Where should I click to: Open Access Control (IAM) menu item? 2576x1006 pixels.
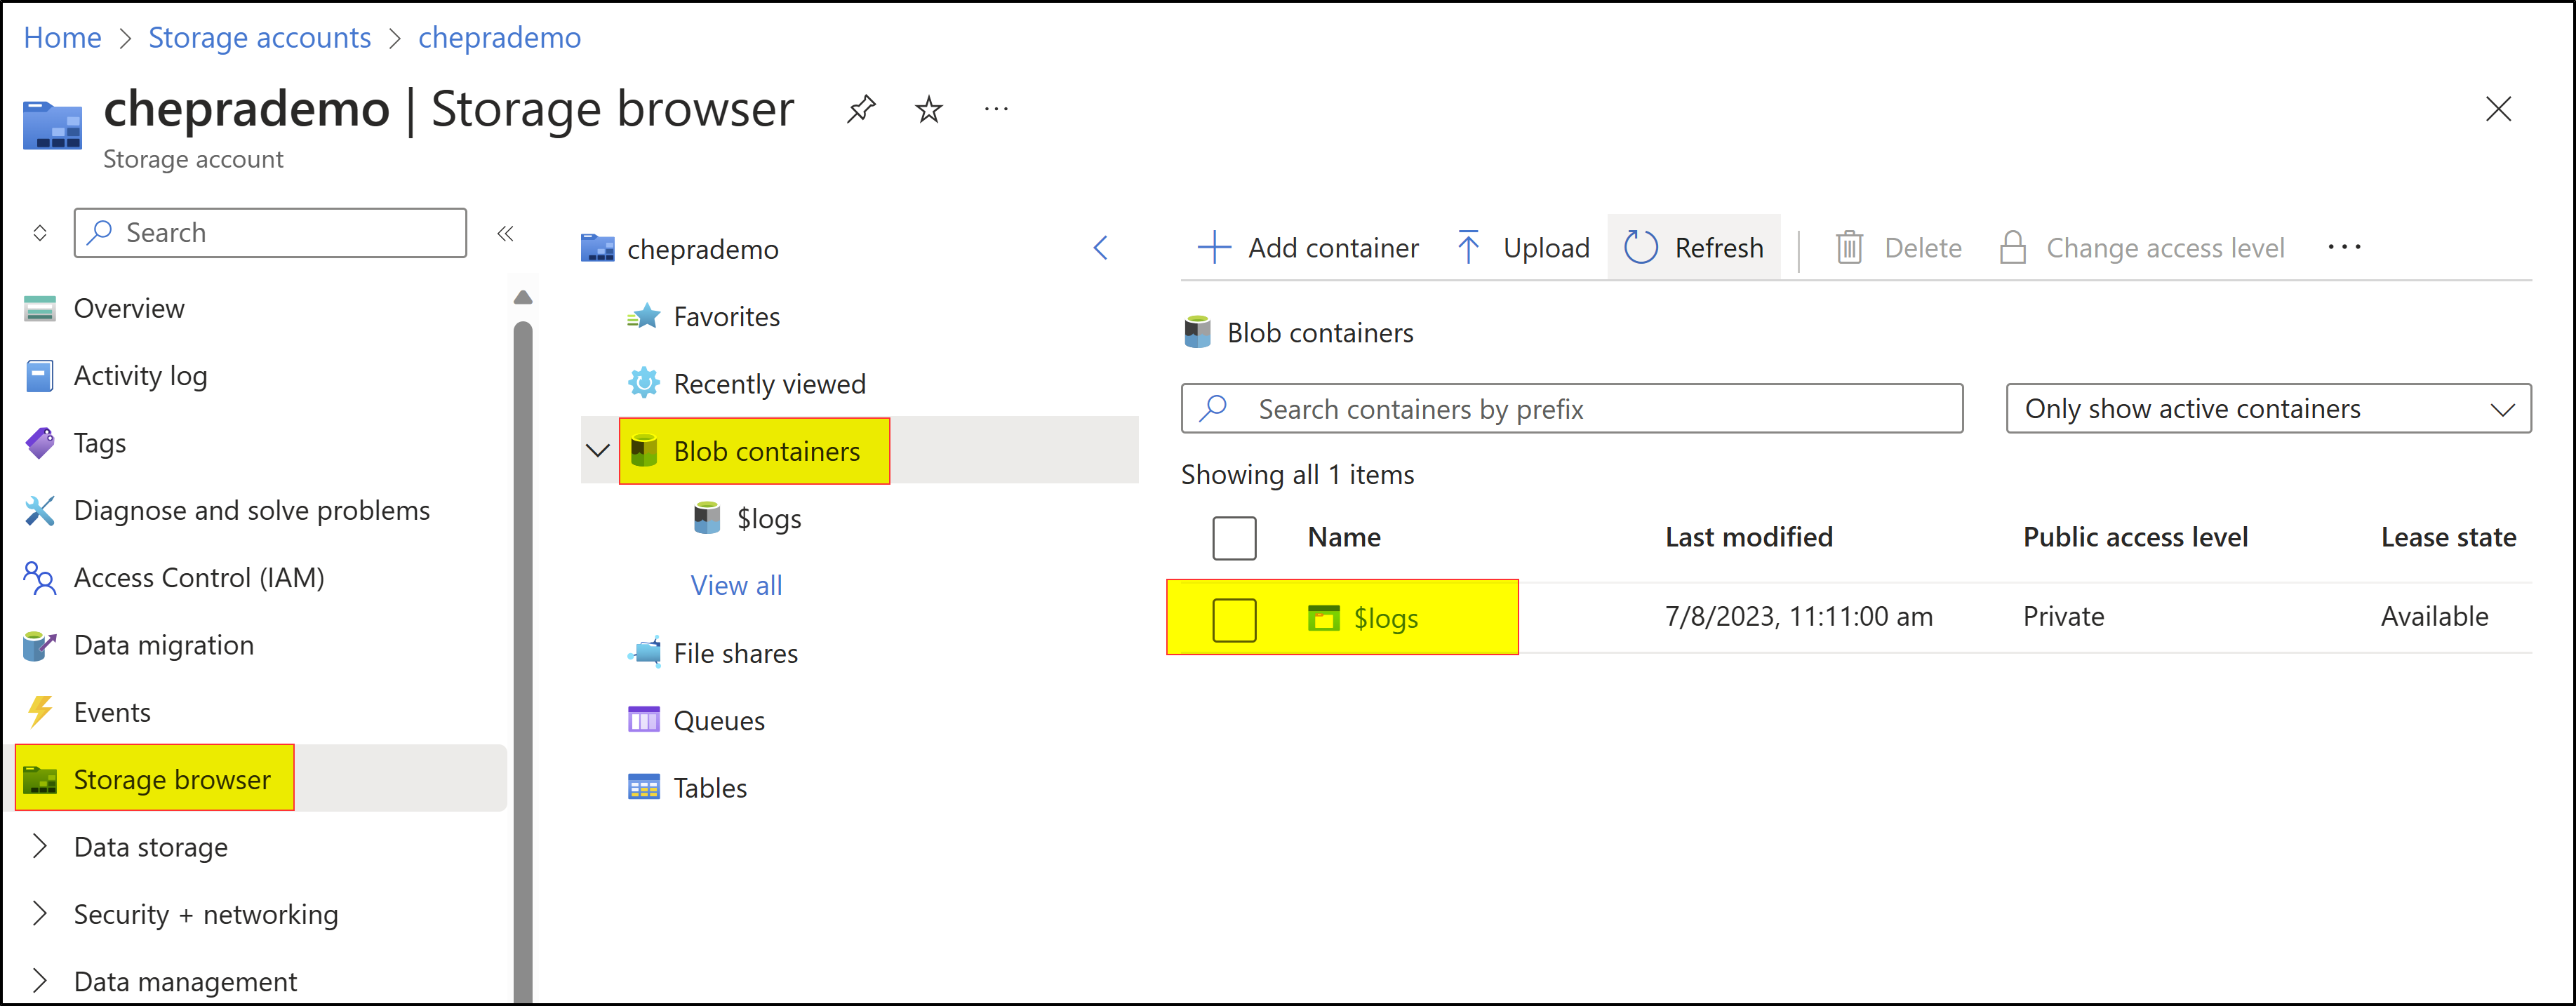(198, 577)
